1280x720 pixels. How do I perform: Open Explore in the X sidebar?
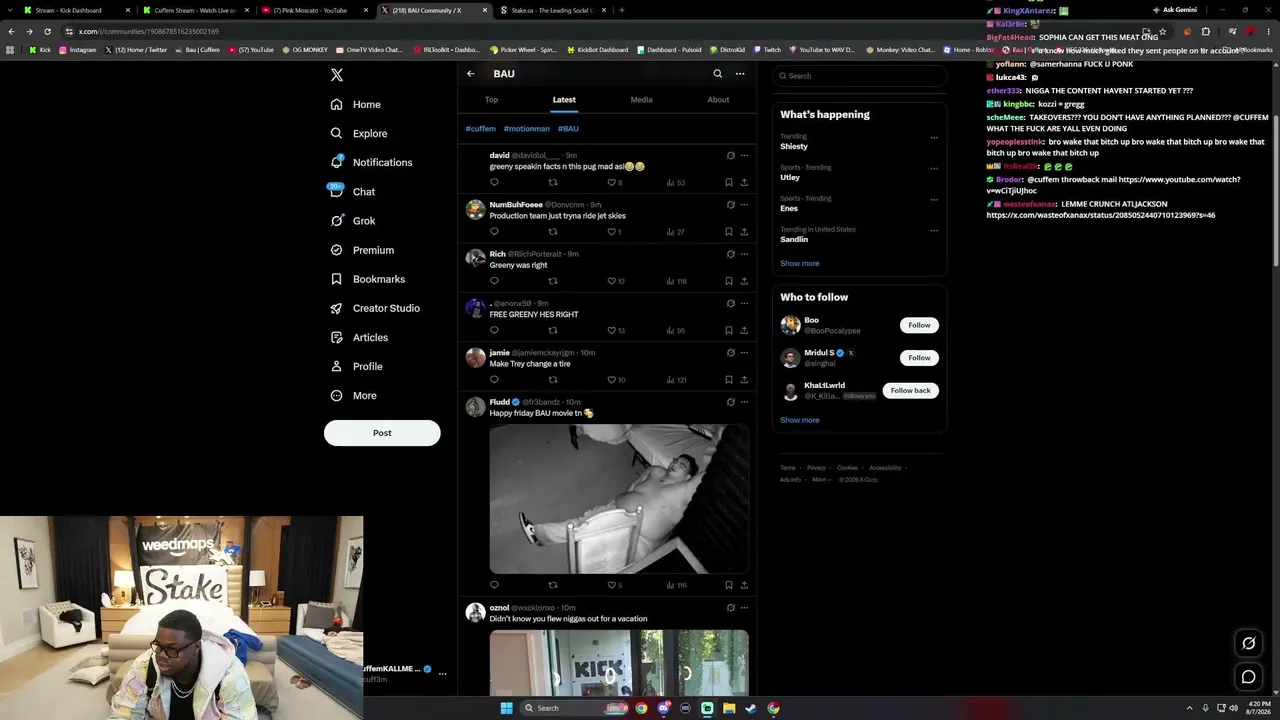coord(358,133)
